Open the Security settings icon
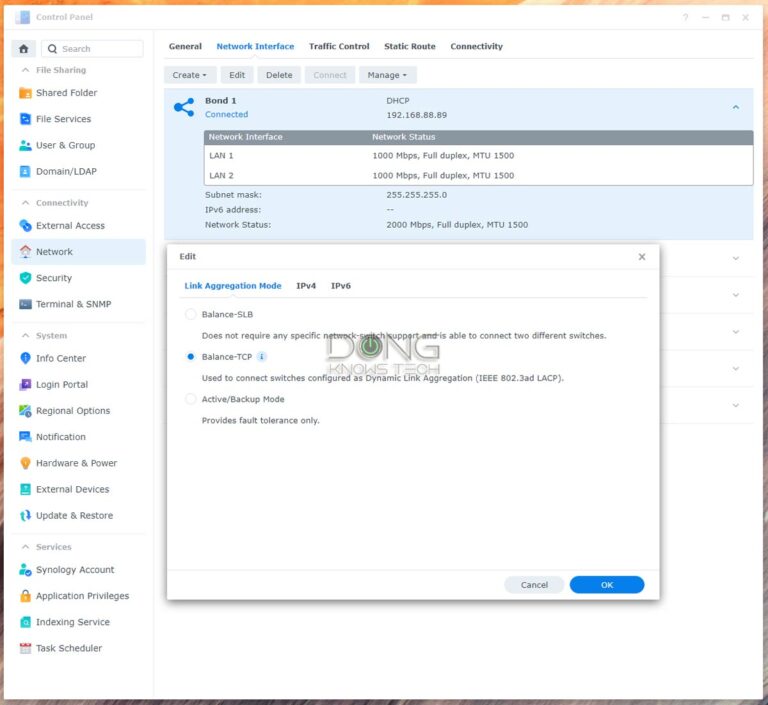 [x=26, y=278]
